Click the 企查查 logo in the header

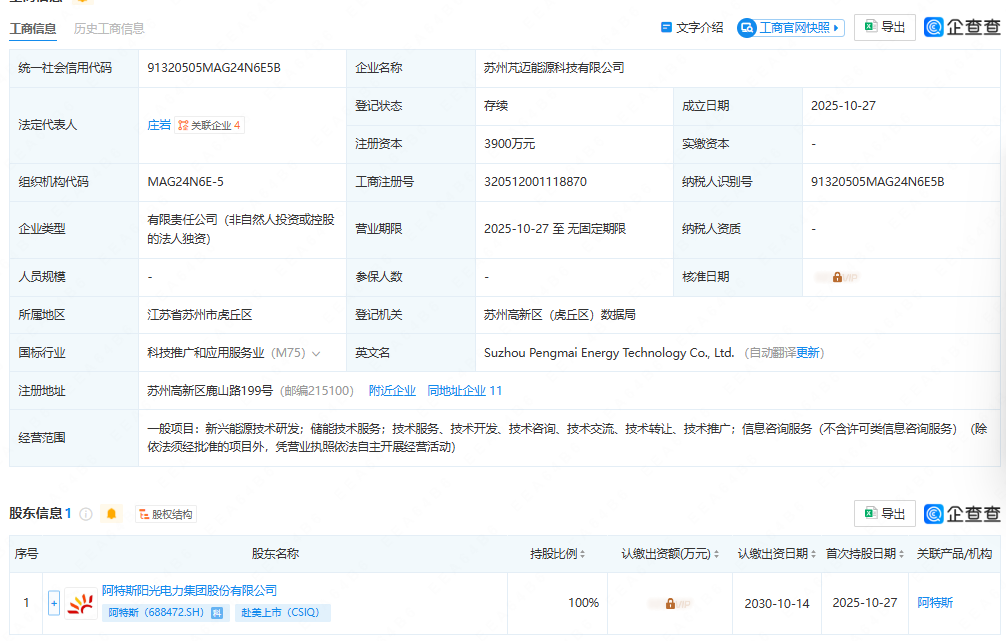click(961, 28)
